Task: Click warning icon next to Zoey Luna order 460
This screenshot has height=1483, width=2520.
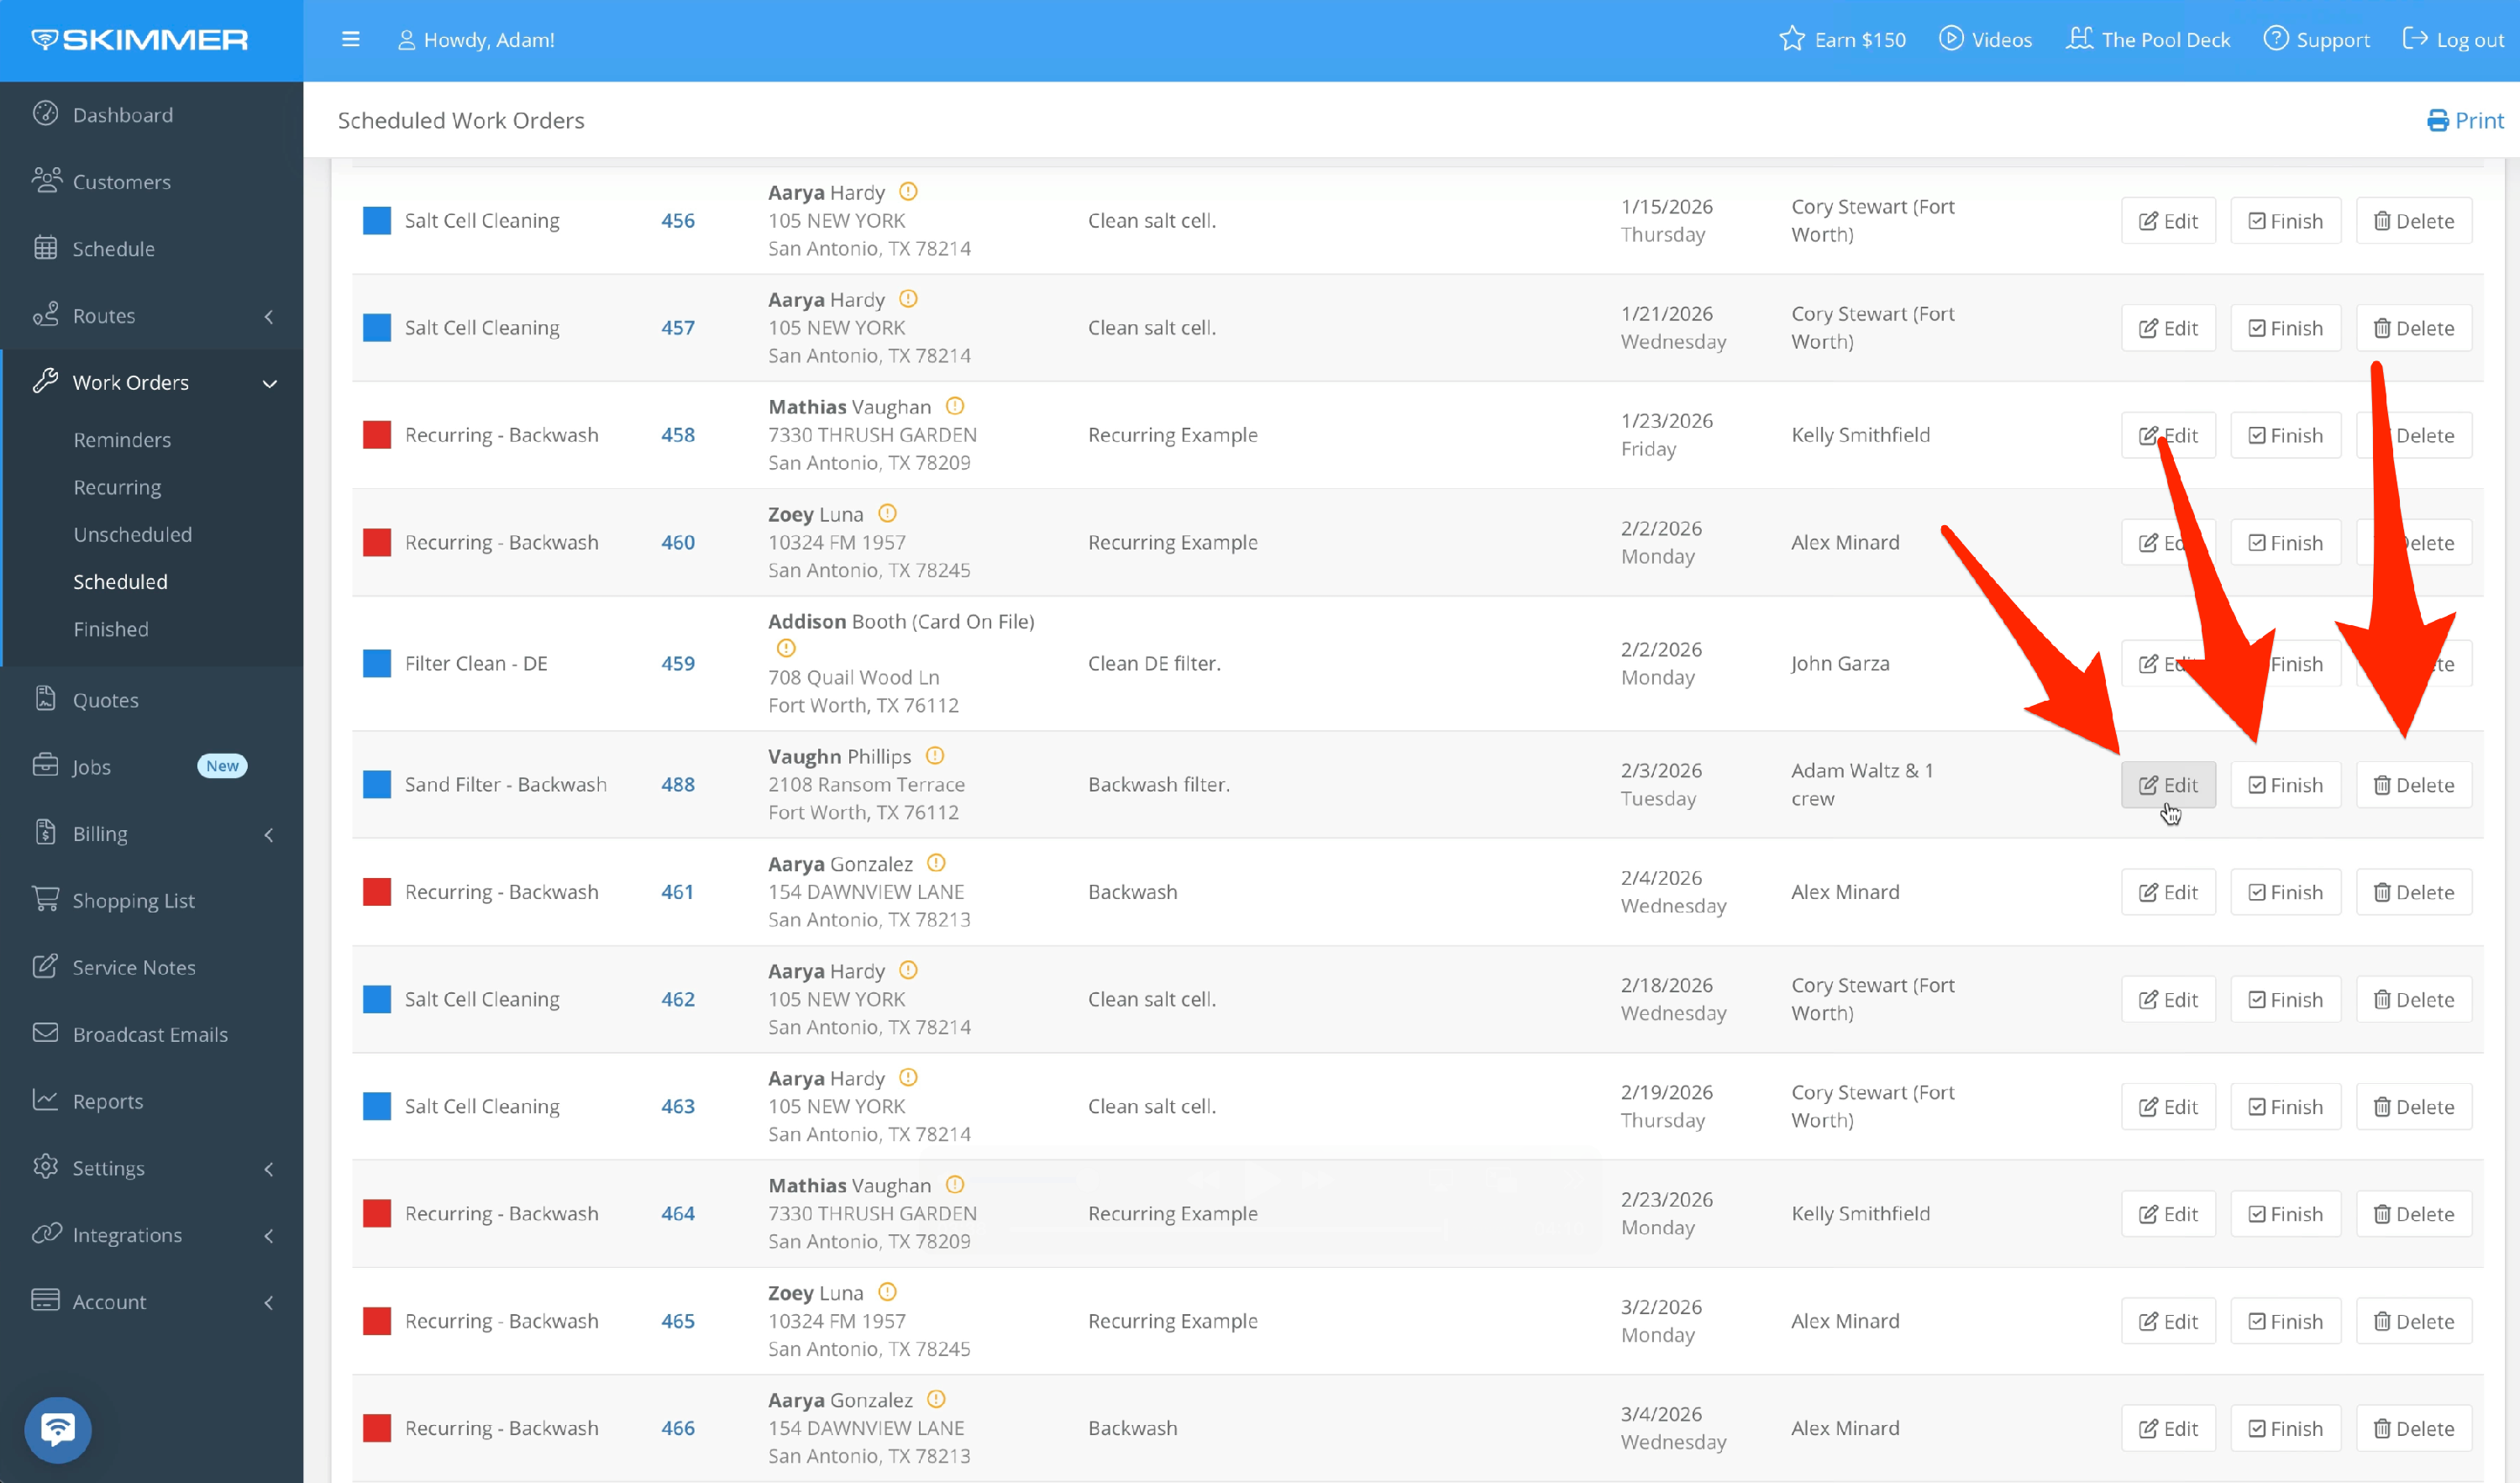Action: 887,514
